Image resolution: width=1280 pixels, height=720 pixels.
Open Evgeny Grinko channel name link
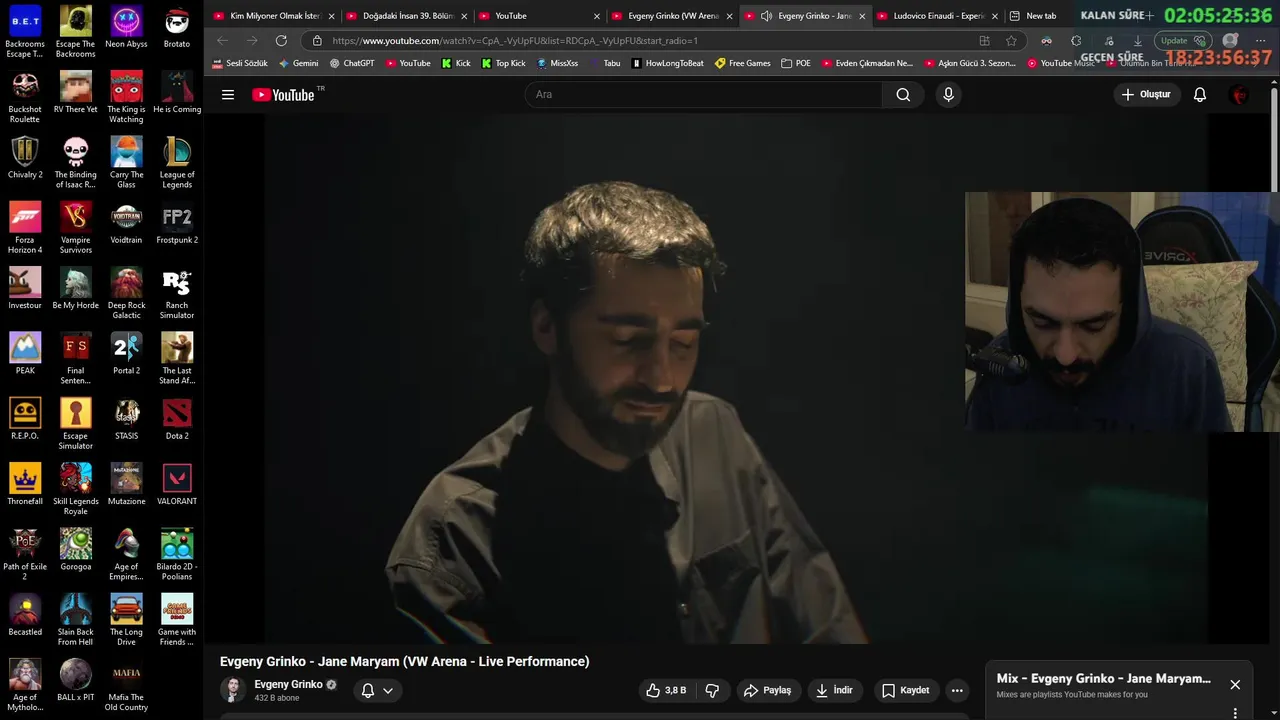pos(288,685)
